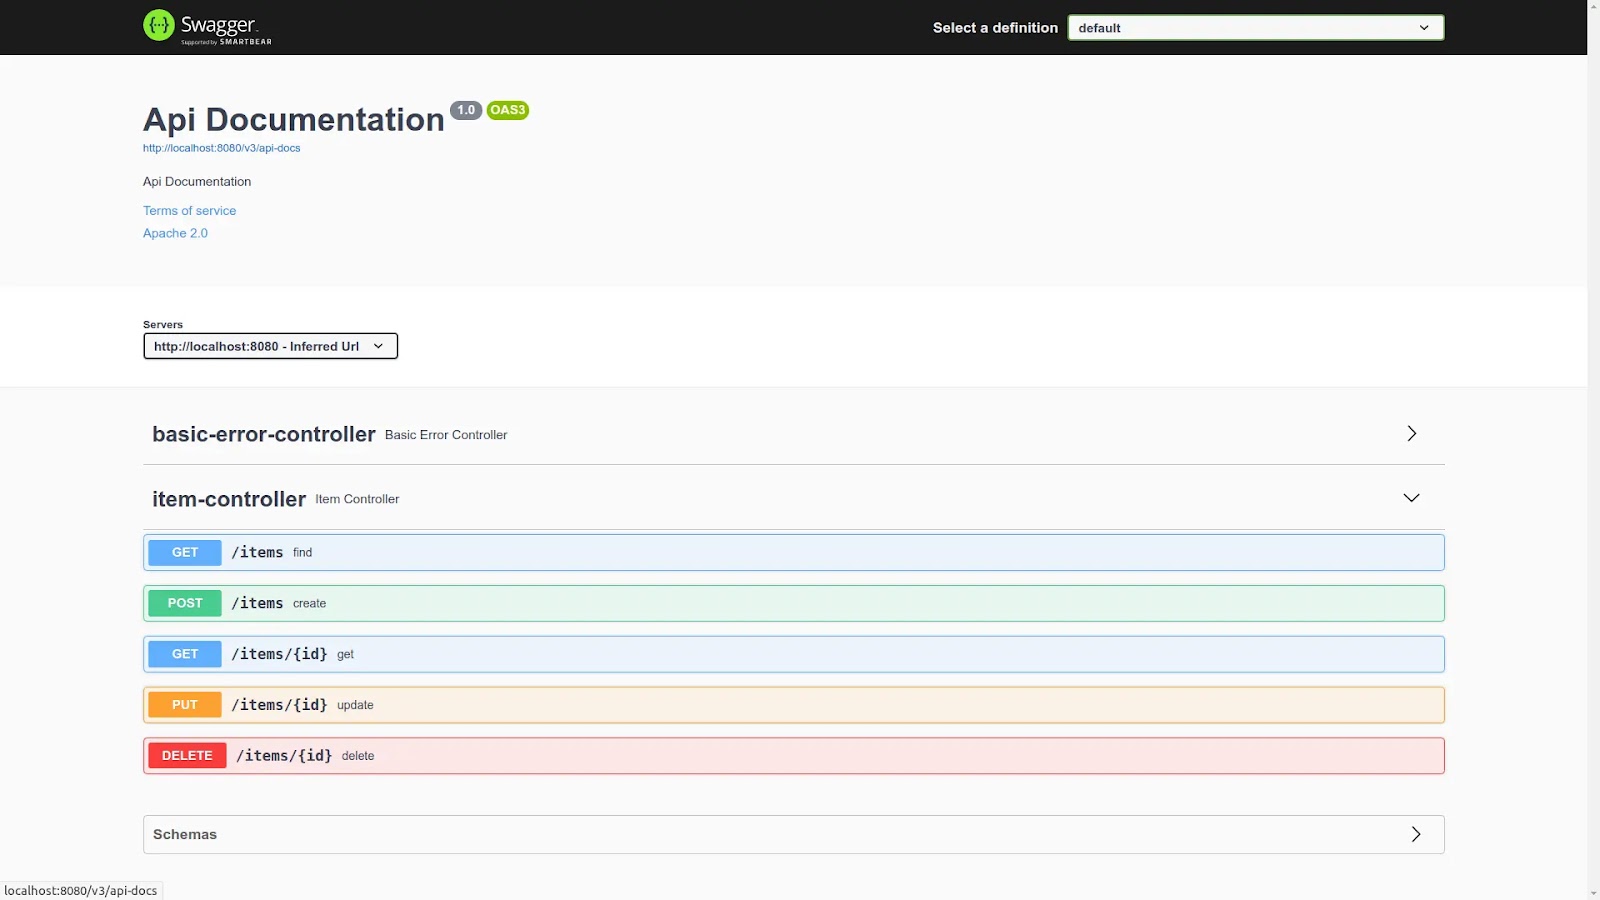Open the Apache 2.0 license link
Viewport: 1600px width, 900px height.
pos(175,233)
